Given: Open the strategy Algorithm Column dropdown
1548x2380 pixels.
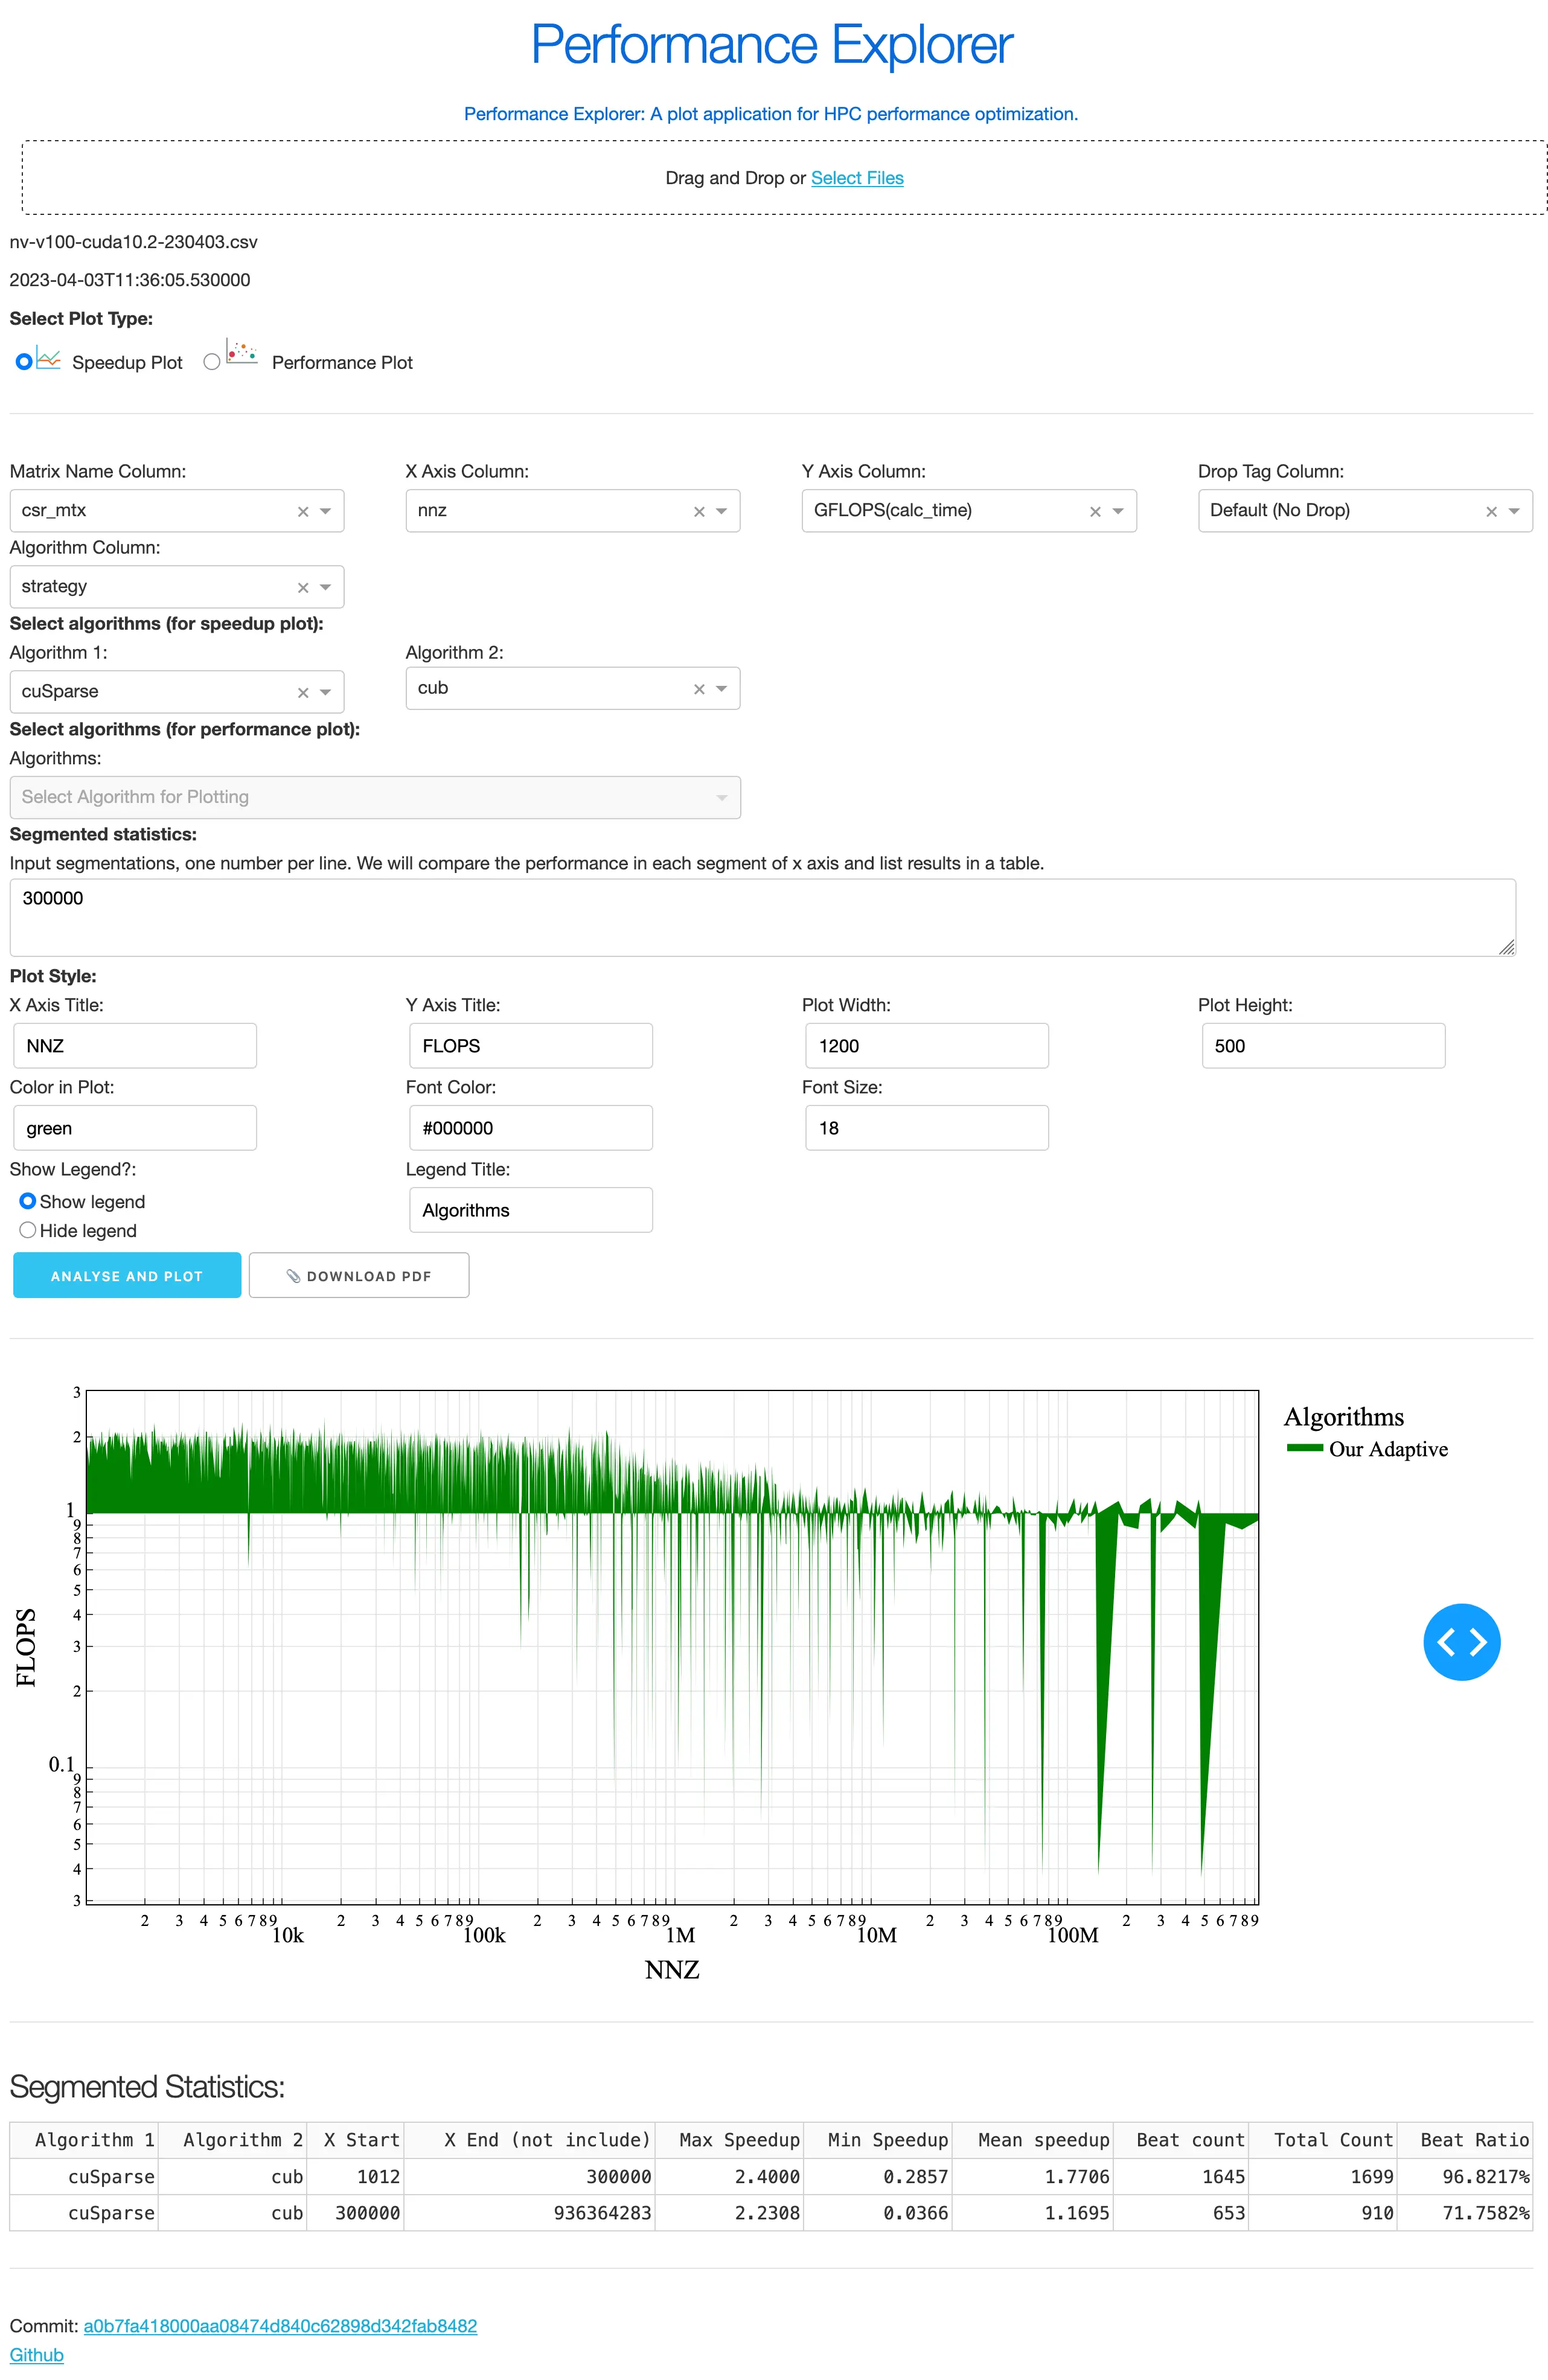Looking at the screenshot, I should (325, 588).
